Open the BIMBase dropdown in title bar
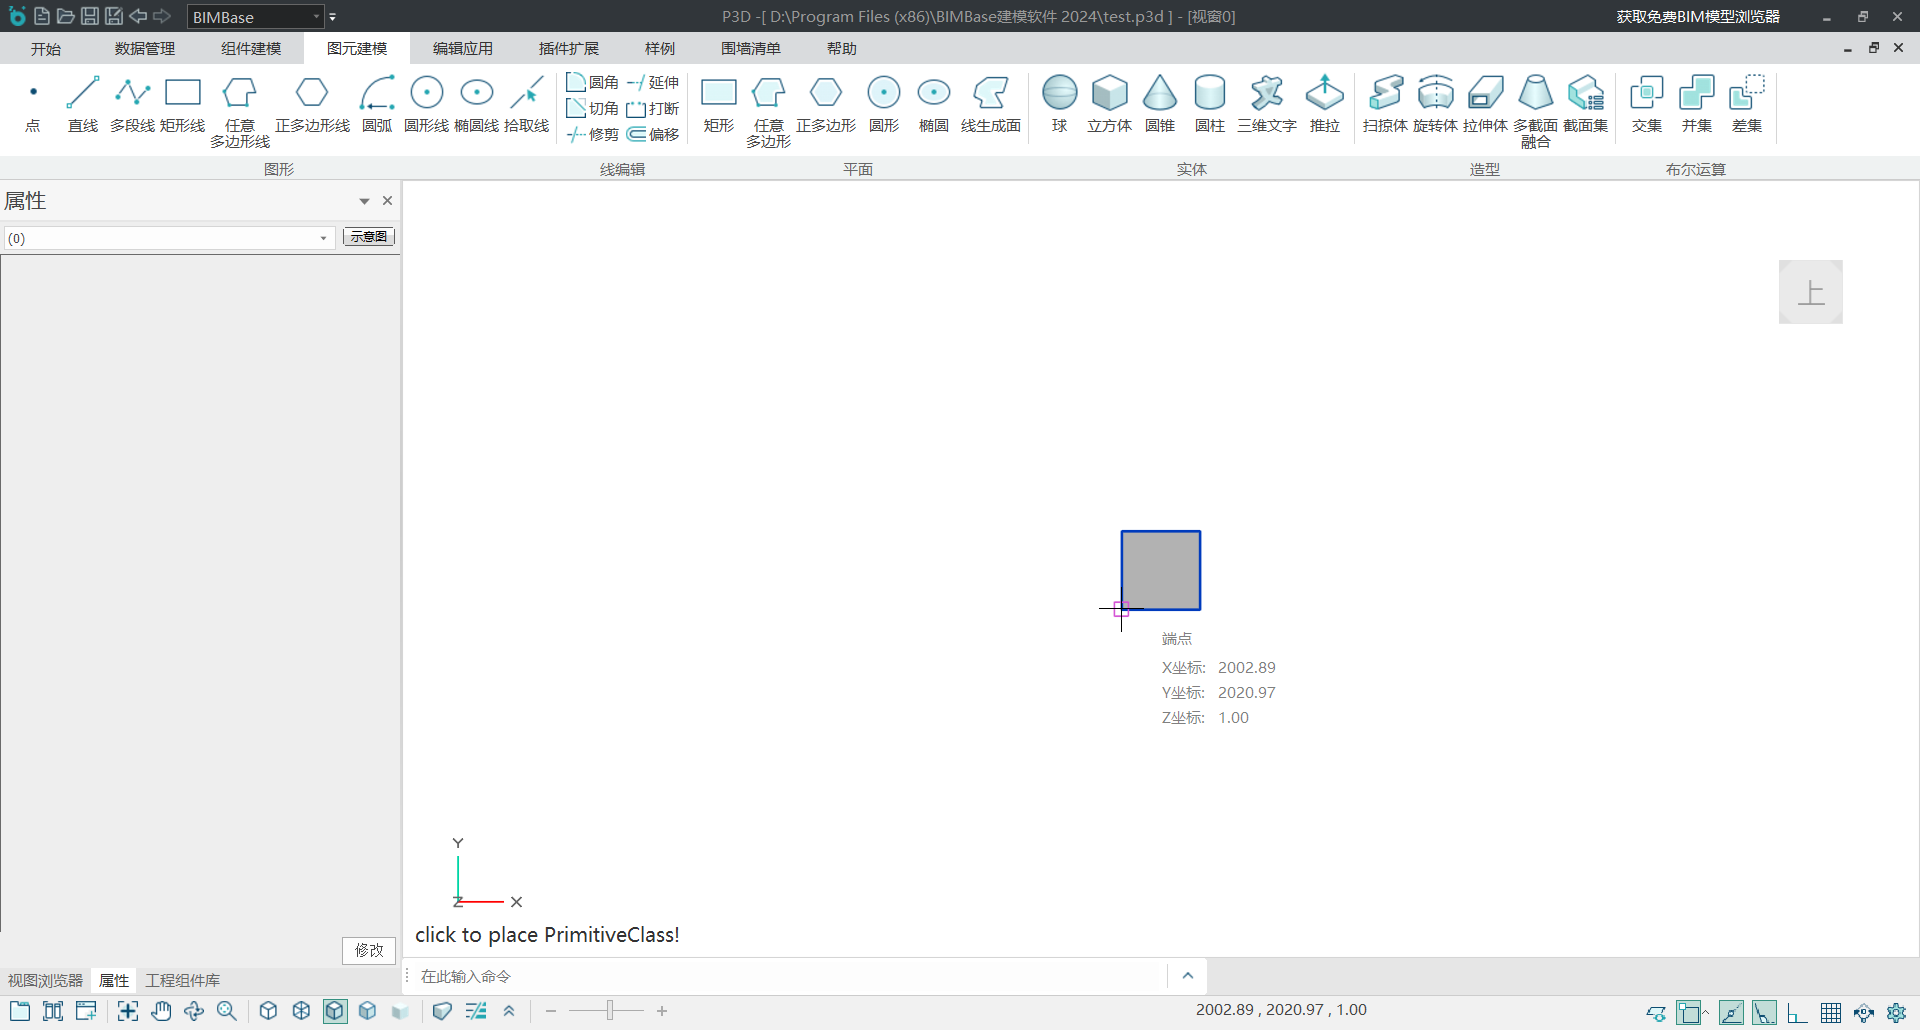The image size is (1920, 1030). (316, 17)
